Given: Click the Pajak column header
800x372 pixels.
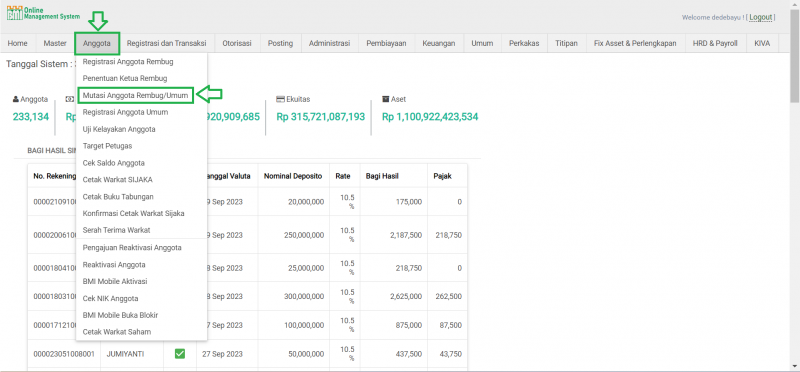Looking at the screenshot, I should 442,176.
